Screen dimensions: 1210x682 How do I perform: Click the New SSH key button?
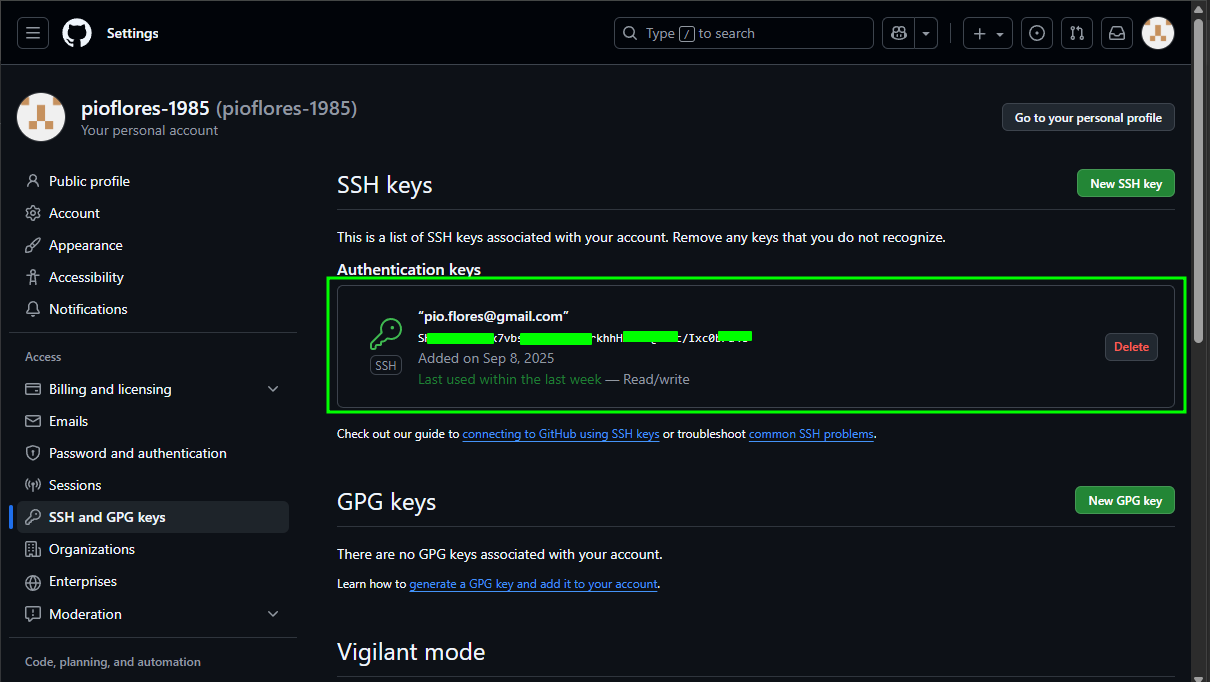click(1125, 184)
